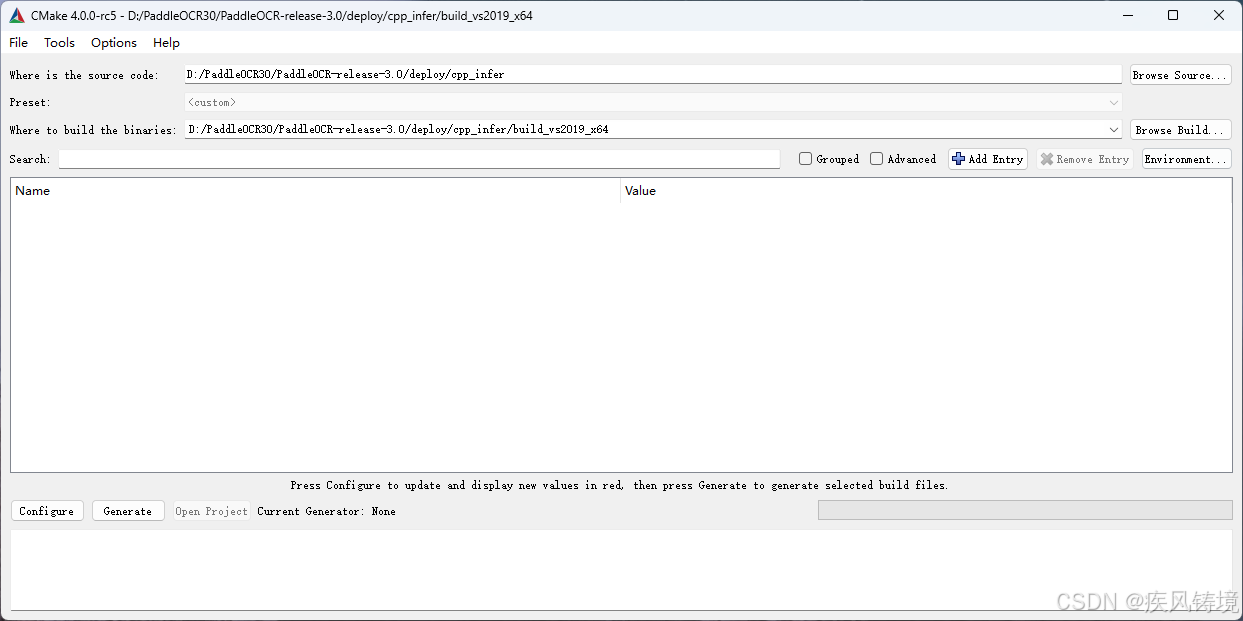Click the Add Entry plus button
Viewport: 1243px width, 621px height.
click(988, 159)
